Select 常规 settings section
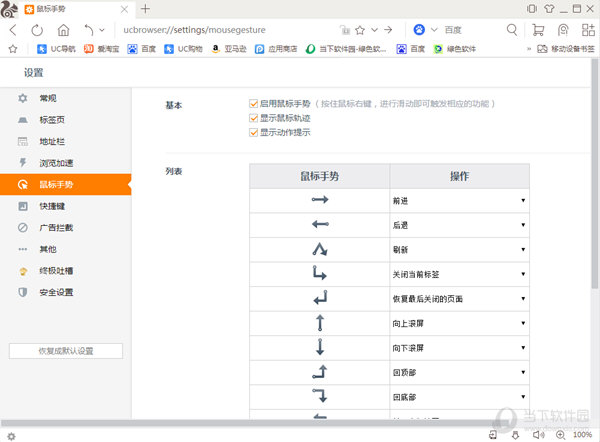This screenshot has height=442, width=600. pyautogui.click(x=65, y=98)
